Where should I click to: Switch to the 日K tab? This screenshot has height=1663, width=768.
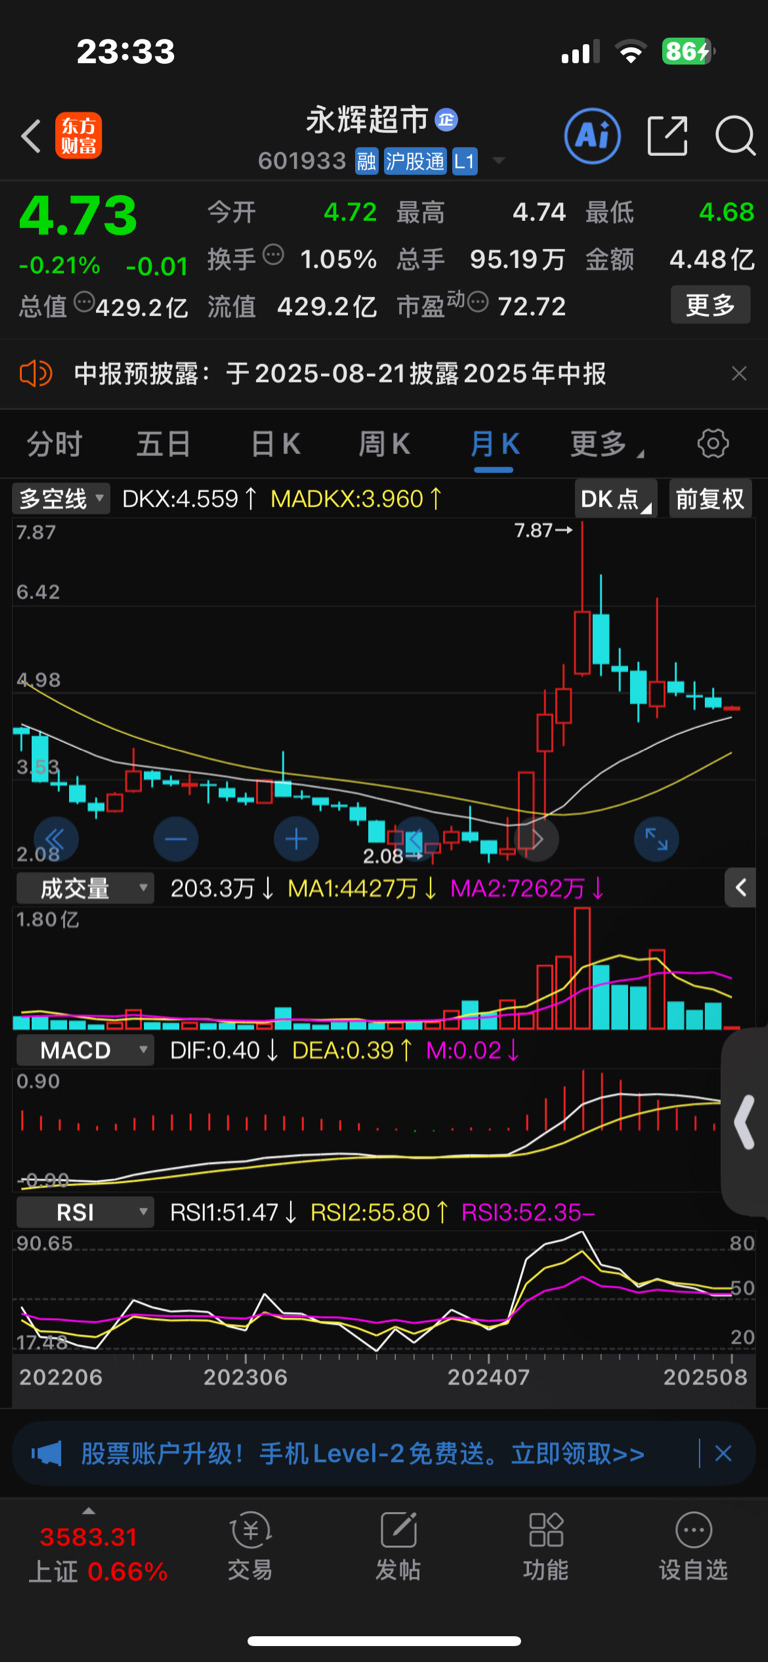click(275, 444)
